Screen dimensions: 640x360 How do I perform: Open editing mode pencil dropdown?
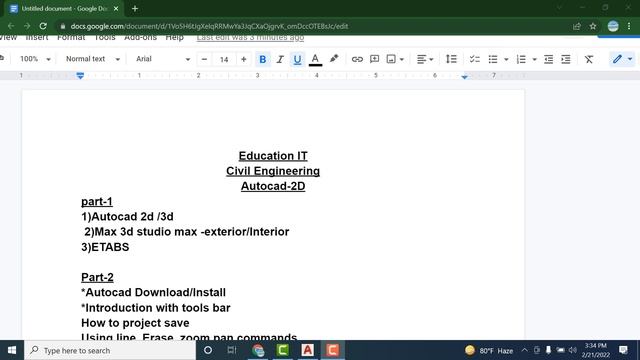point(622,59)
